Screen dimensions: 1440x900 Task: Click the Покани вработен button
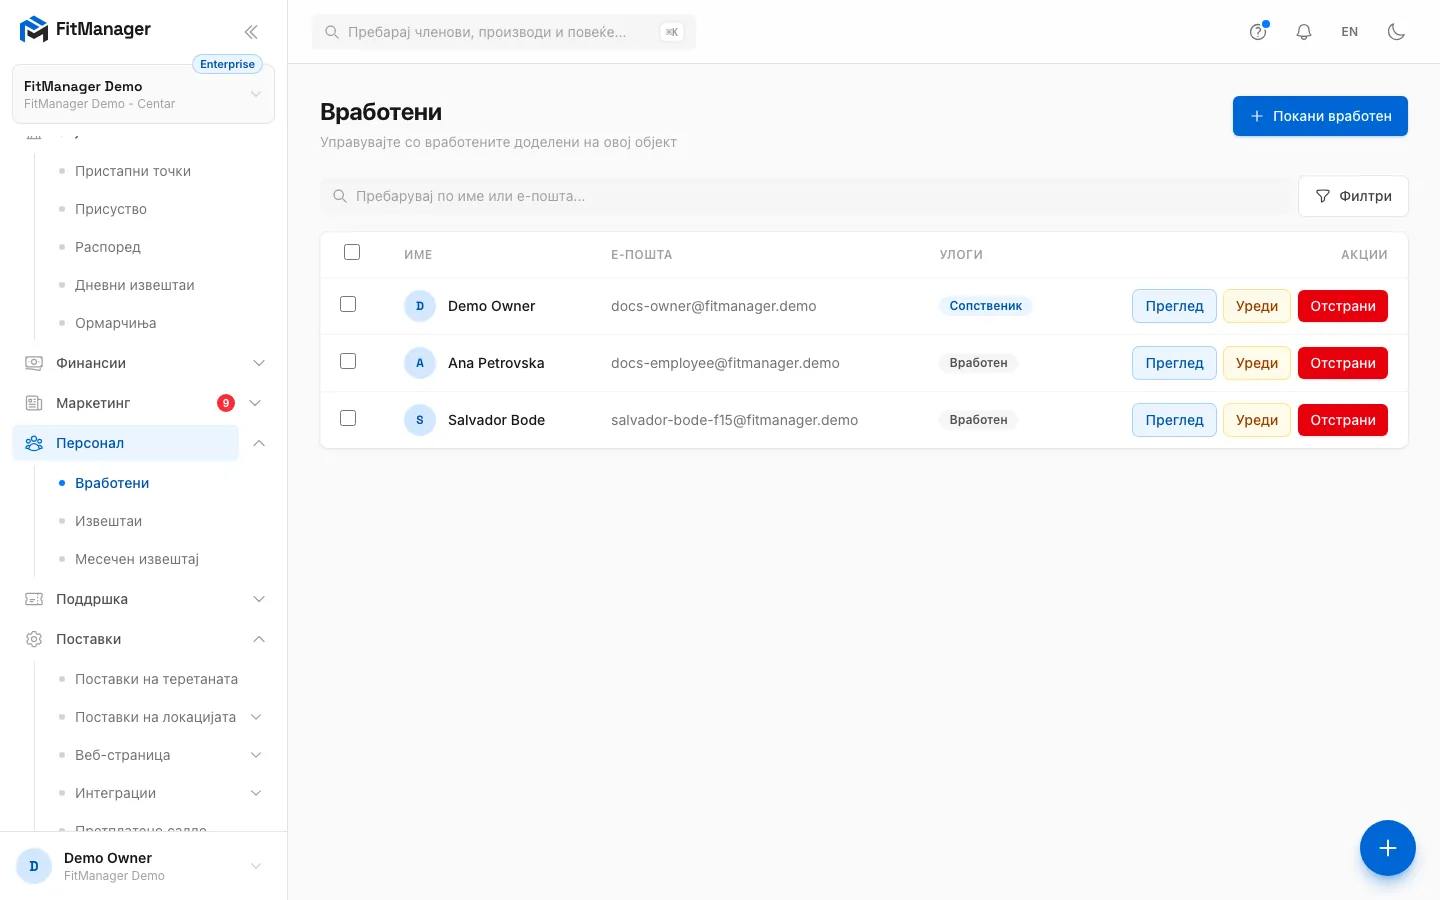tap(1320, 116)
